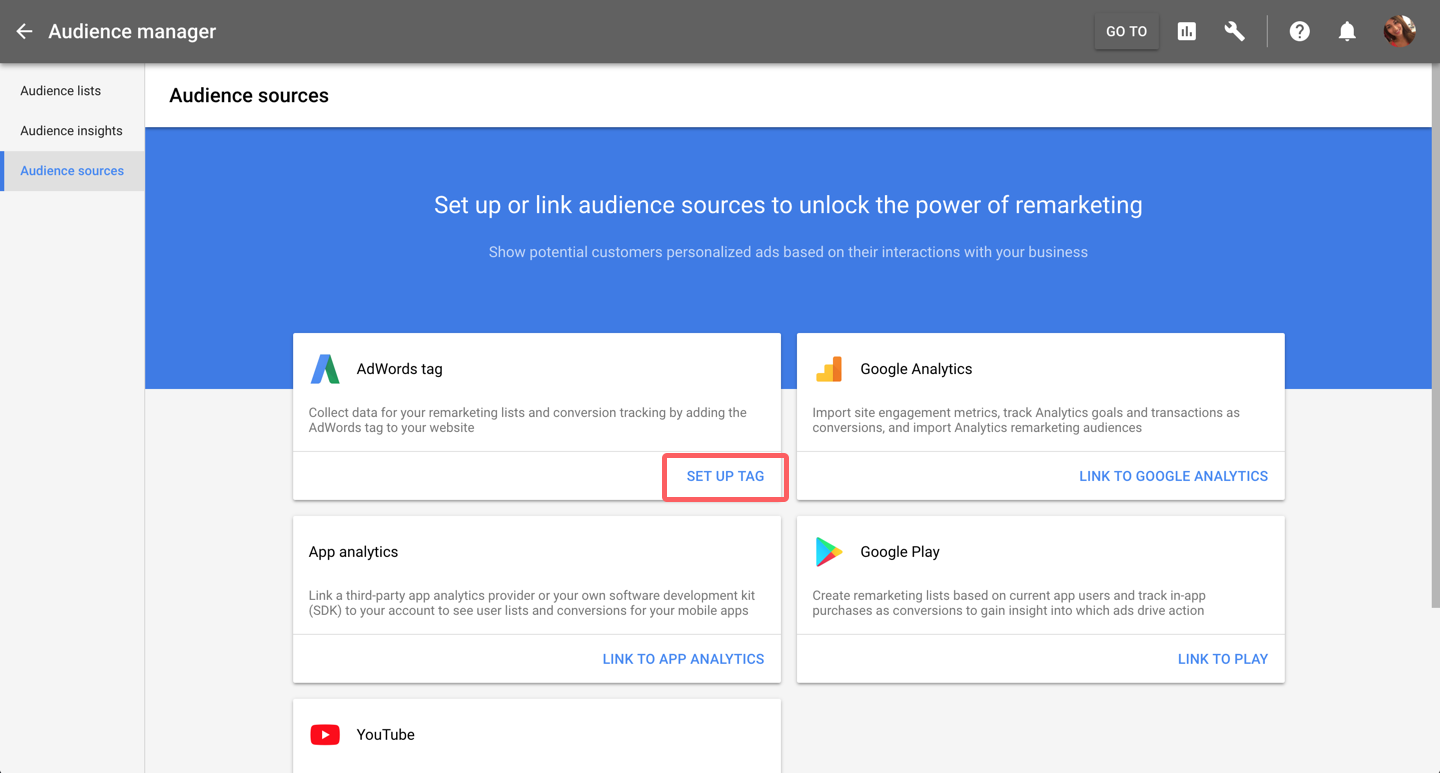The width and height of the screenshot is (1440, 773).
Task: Click LINK TO APP ANALYTICS
Action: pos(683,659)
